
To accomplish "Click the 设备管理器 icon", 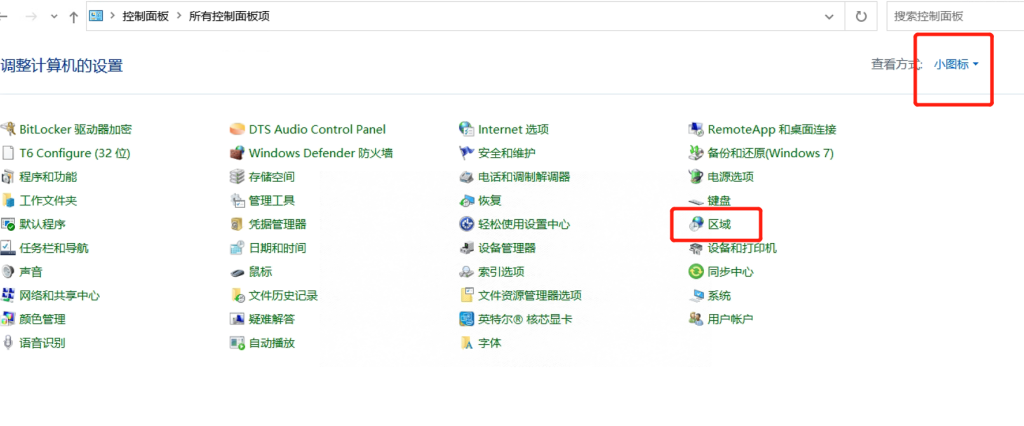I will (x=466, y=248).
